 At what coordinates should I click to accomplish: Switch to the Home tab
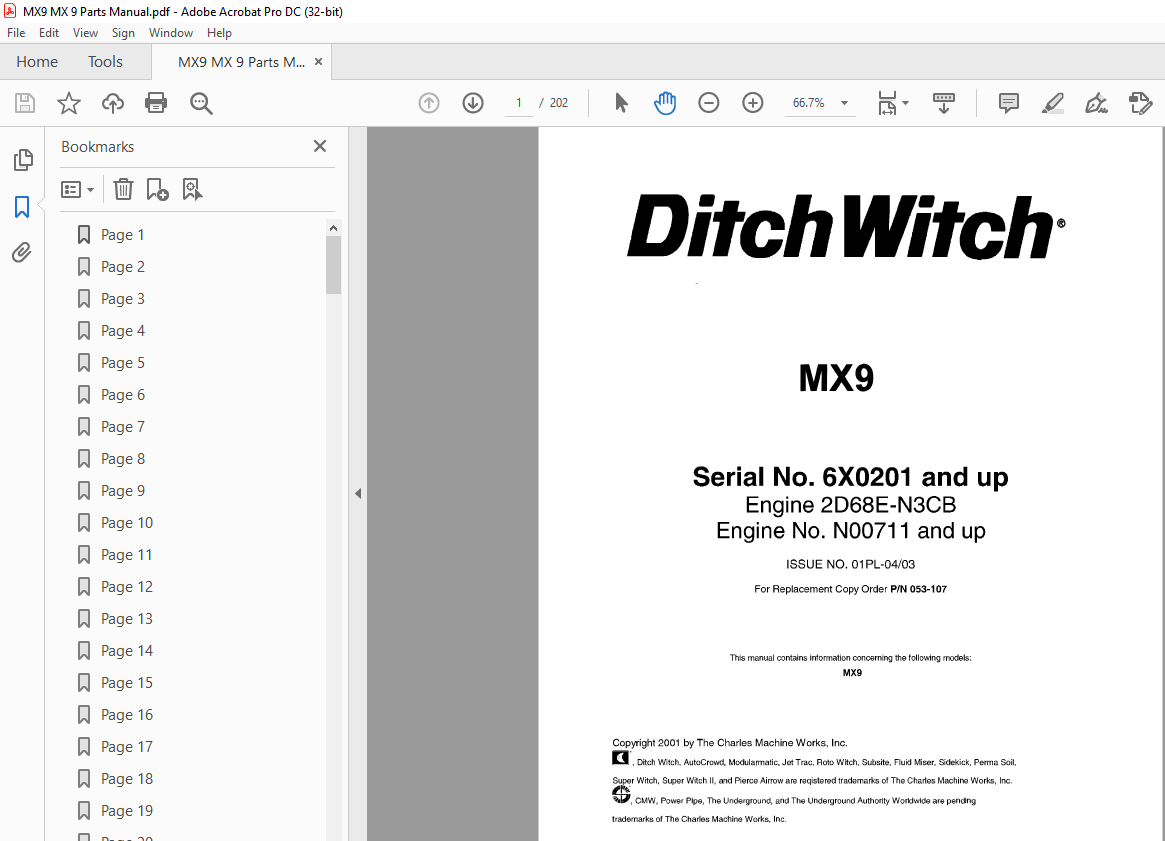point(37,62)
